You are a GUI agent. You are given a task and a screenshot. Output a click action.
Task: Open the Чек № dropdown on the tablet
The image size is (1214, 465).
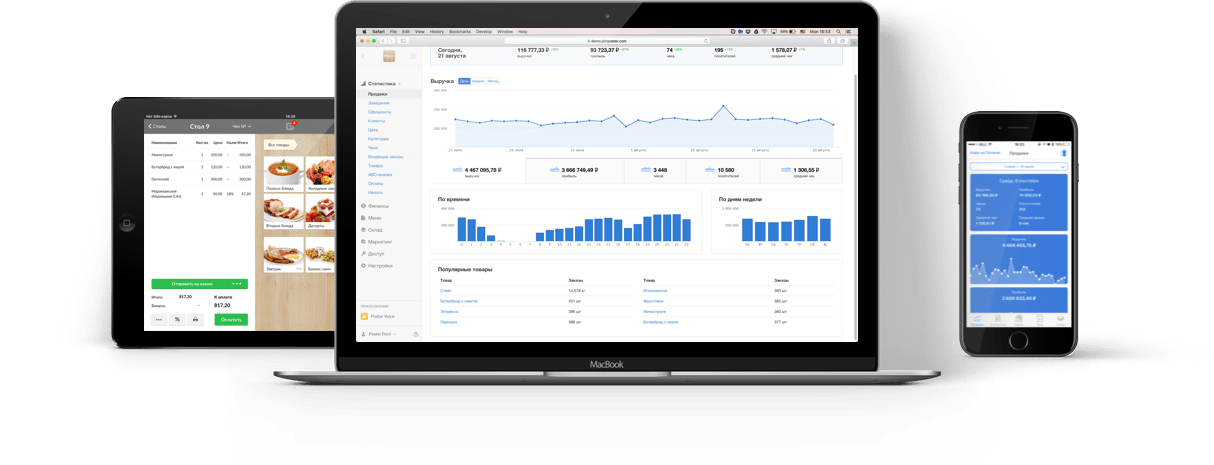(241, 127)
